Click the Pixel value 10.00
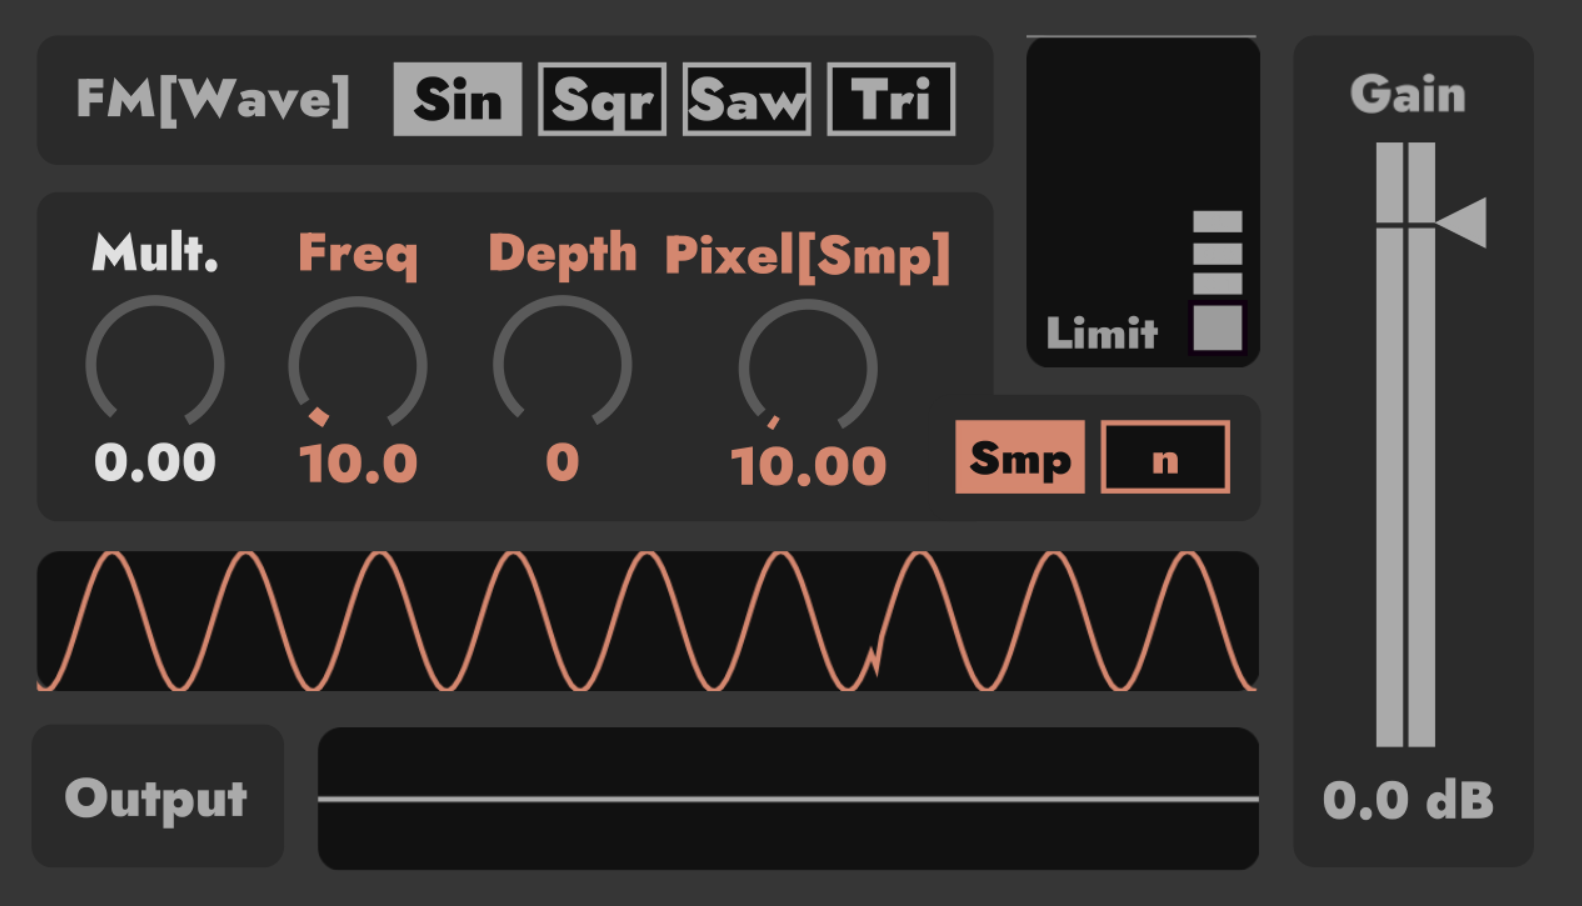The image size is (1582, 906). 808,466
